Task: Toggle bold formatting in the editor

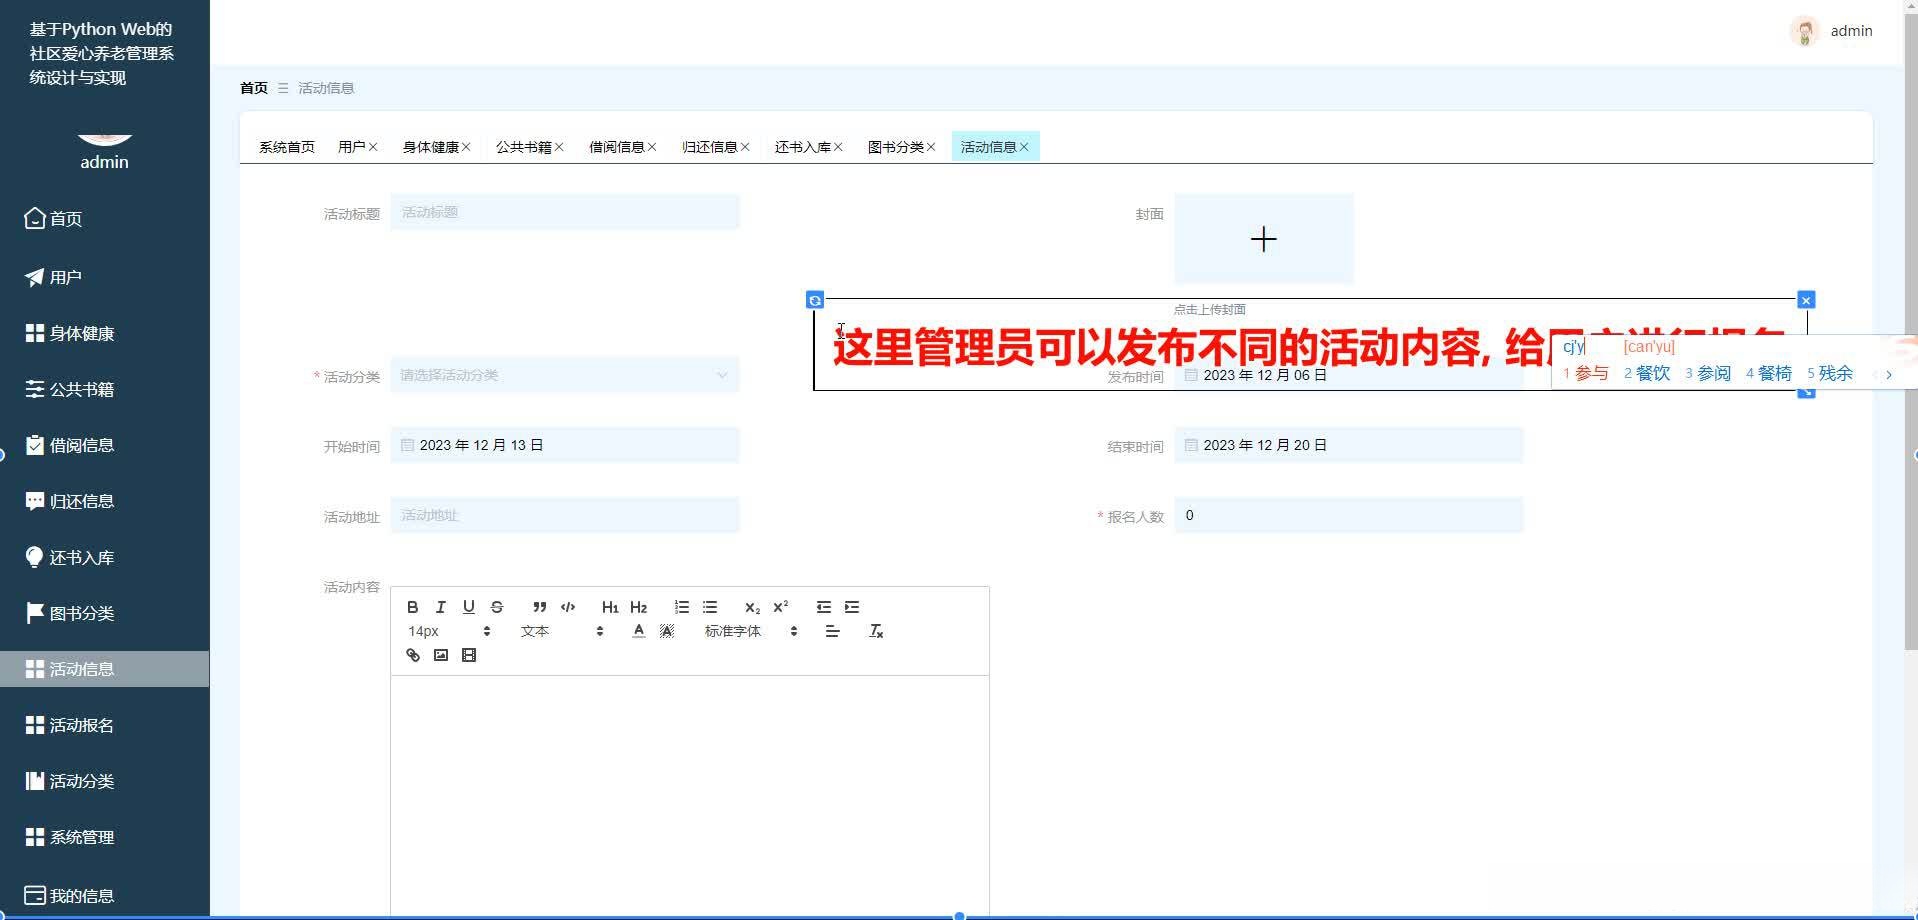Action: point(412,607)
